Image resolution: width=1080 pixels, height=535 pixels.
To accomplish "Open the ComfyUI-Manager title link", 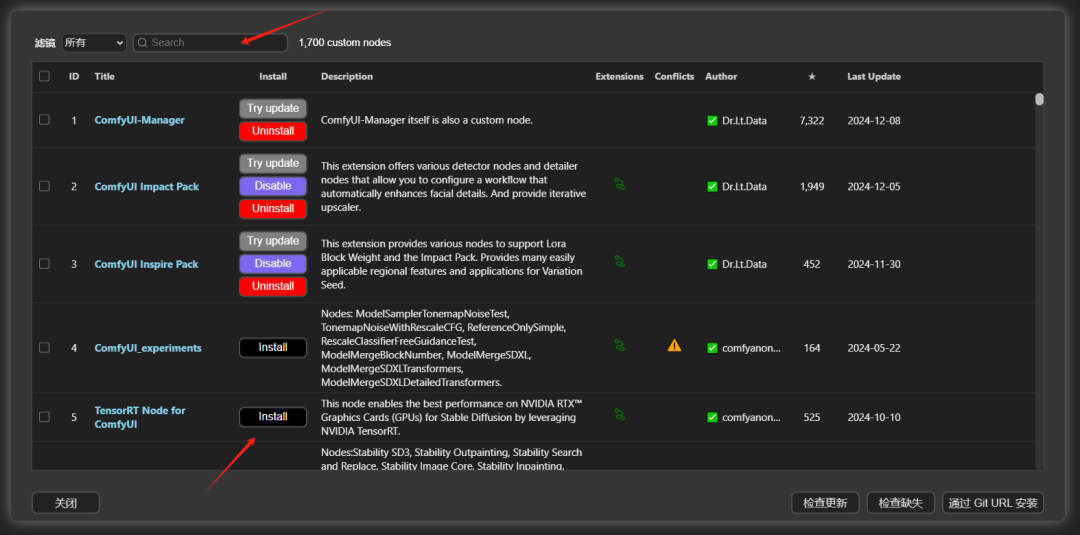I will [139, 120].
